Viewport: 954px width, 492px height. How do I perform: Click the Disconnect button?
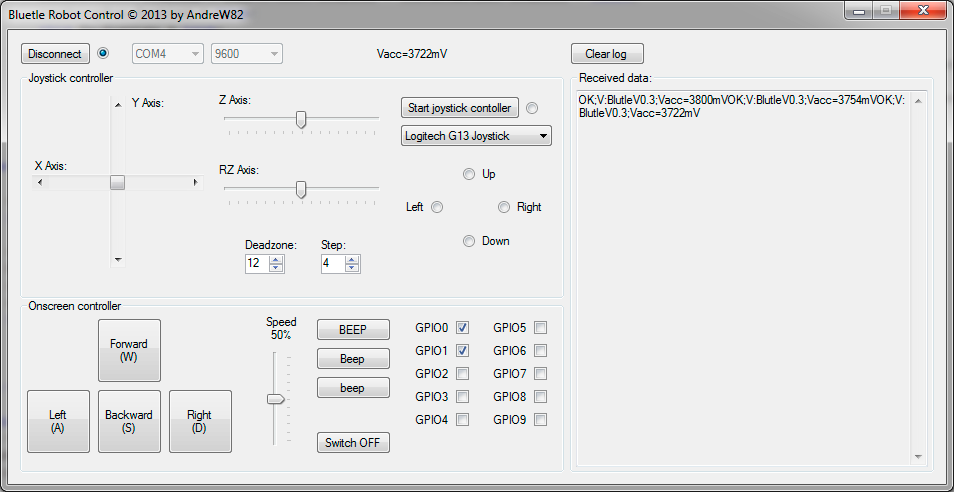pos(55,54)
